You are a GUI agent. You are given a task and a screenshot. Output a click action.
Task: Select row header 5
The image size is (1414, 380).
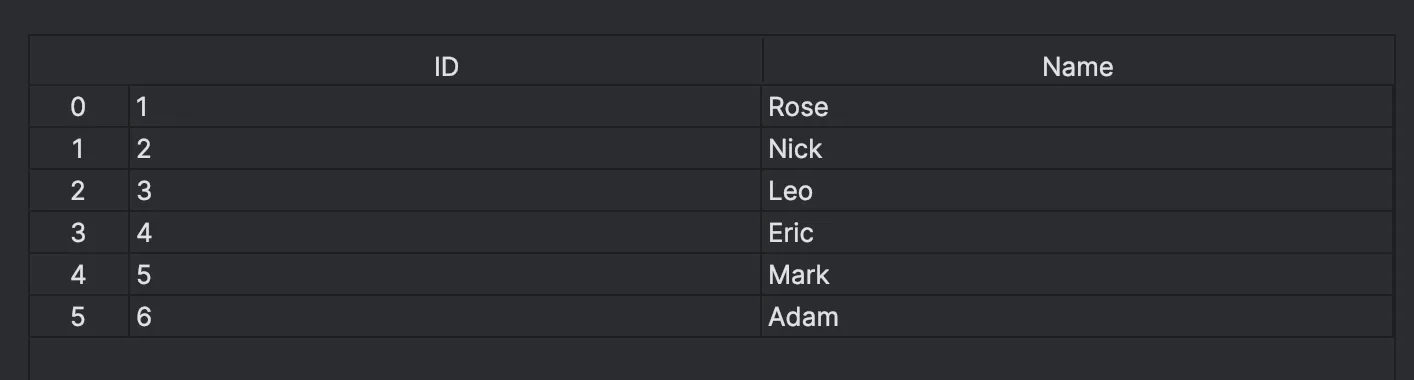(79, 316)
